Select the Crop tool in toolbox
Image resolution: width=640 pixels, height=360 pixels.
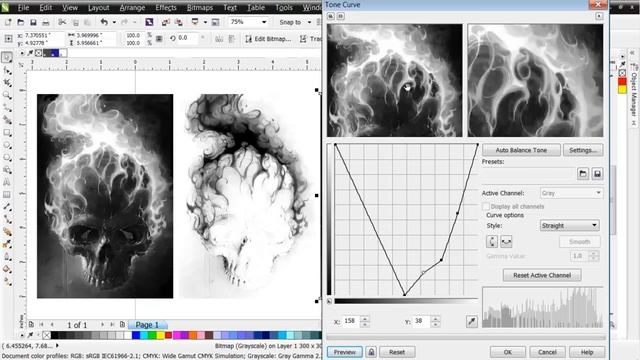pyautogui.click(x=7, y=83)
